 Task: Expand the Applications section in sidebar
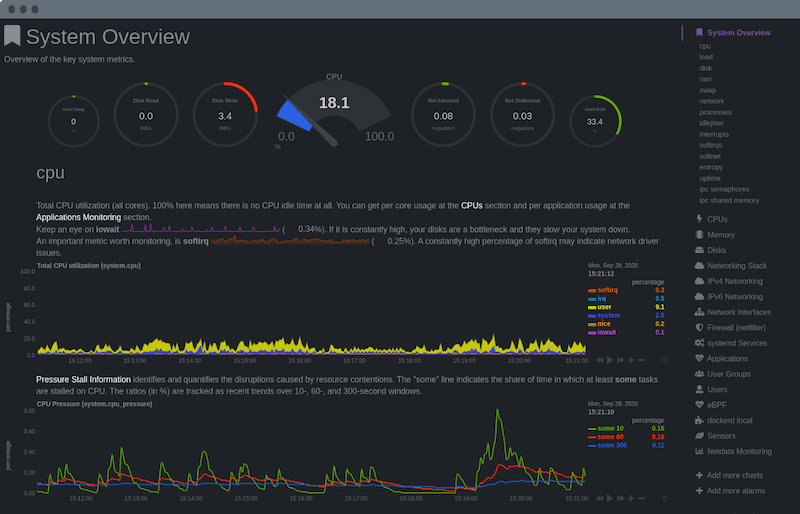[727, 358]
